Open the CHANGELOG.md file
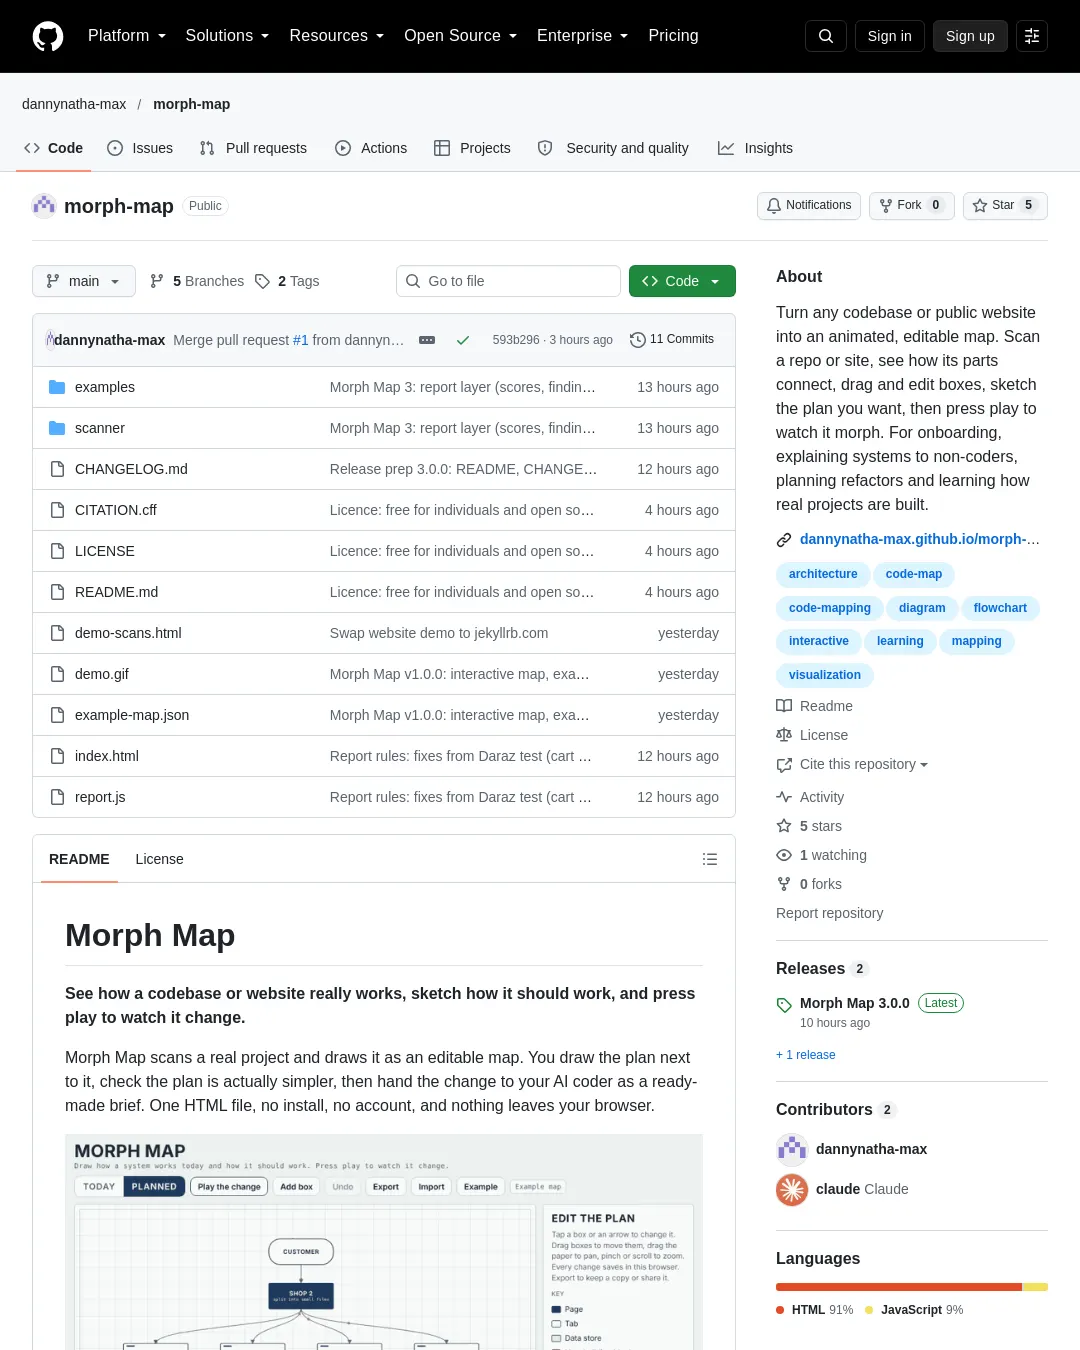This screenshot has width=1080, height=1350. point(131,469)
